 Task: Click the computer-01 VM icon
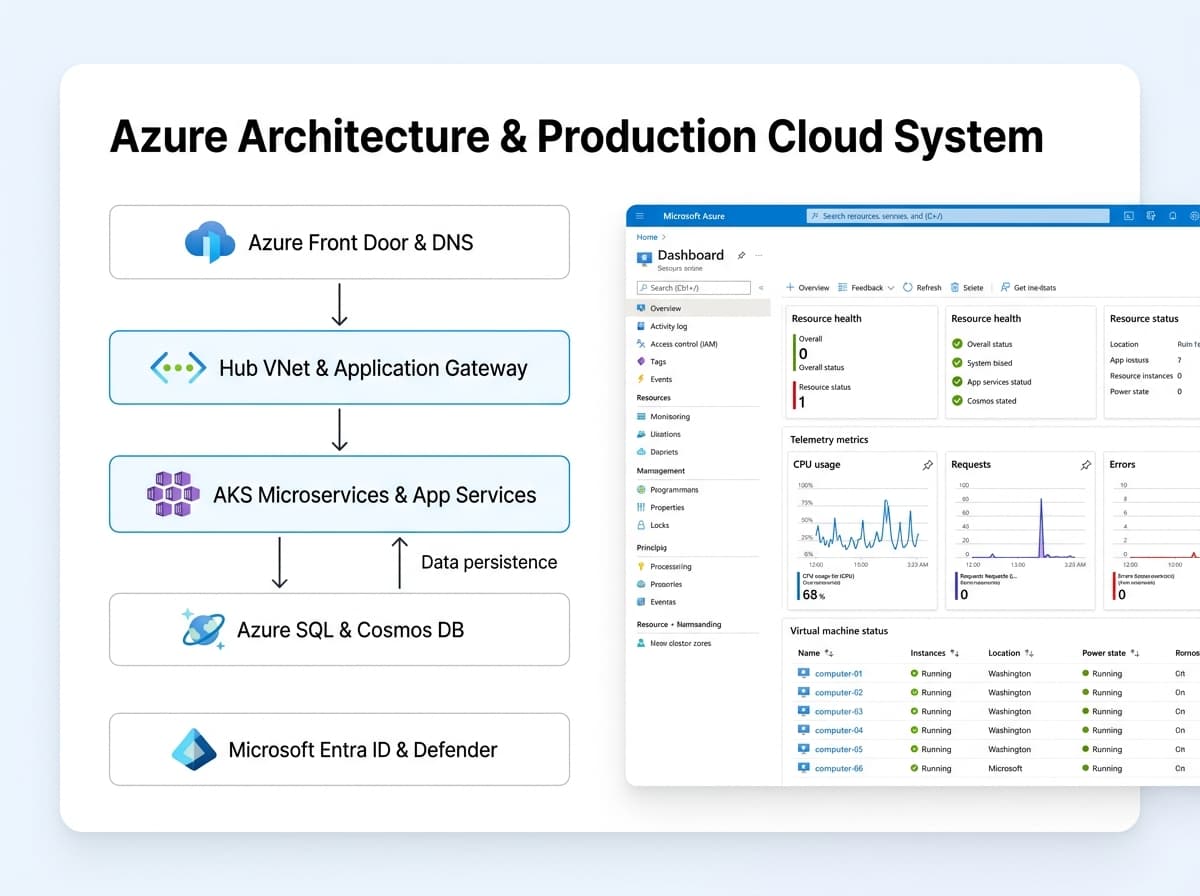pos(804,673)
